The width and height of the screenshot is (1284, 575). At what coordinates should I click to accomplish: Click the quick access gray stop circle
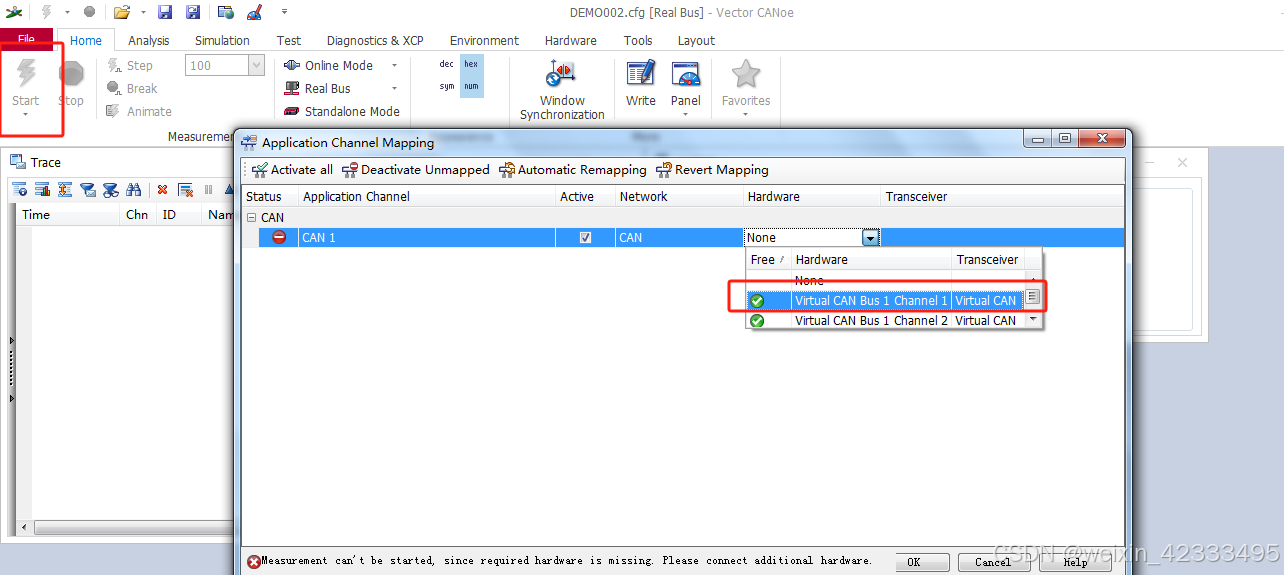pyautogui.click(x=89, y=12)
